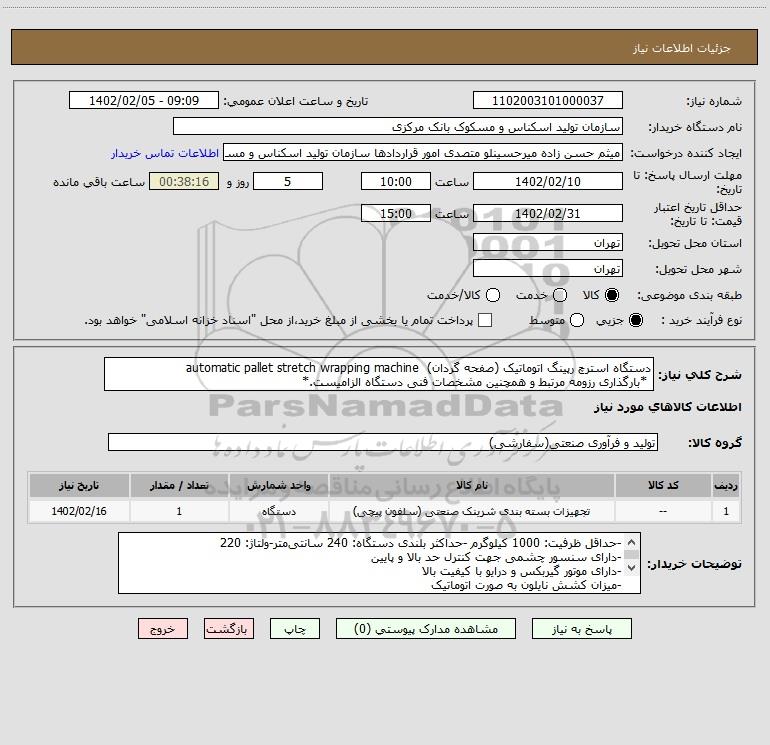The width and height of the screenshot is (770, 745).
Task: Click the بازگشت back button
Action: tap(229, 629)
